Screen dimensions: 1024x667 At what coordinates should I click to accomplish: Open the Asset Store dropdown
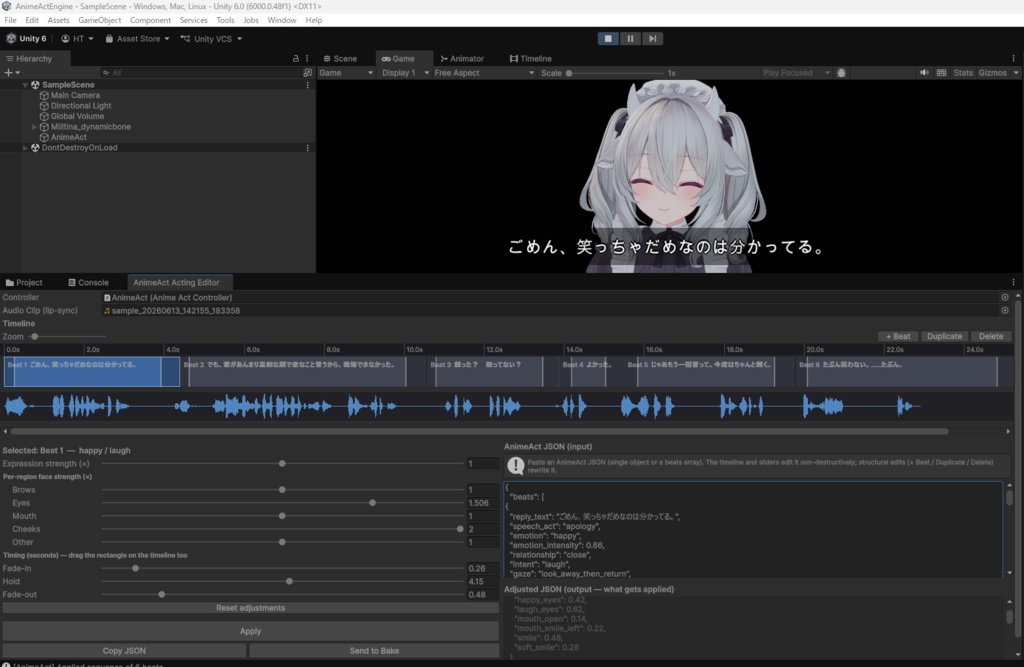137,39
